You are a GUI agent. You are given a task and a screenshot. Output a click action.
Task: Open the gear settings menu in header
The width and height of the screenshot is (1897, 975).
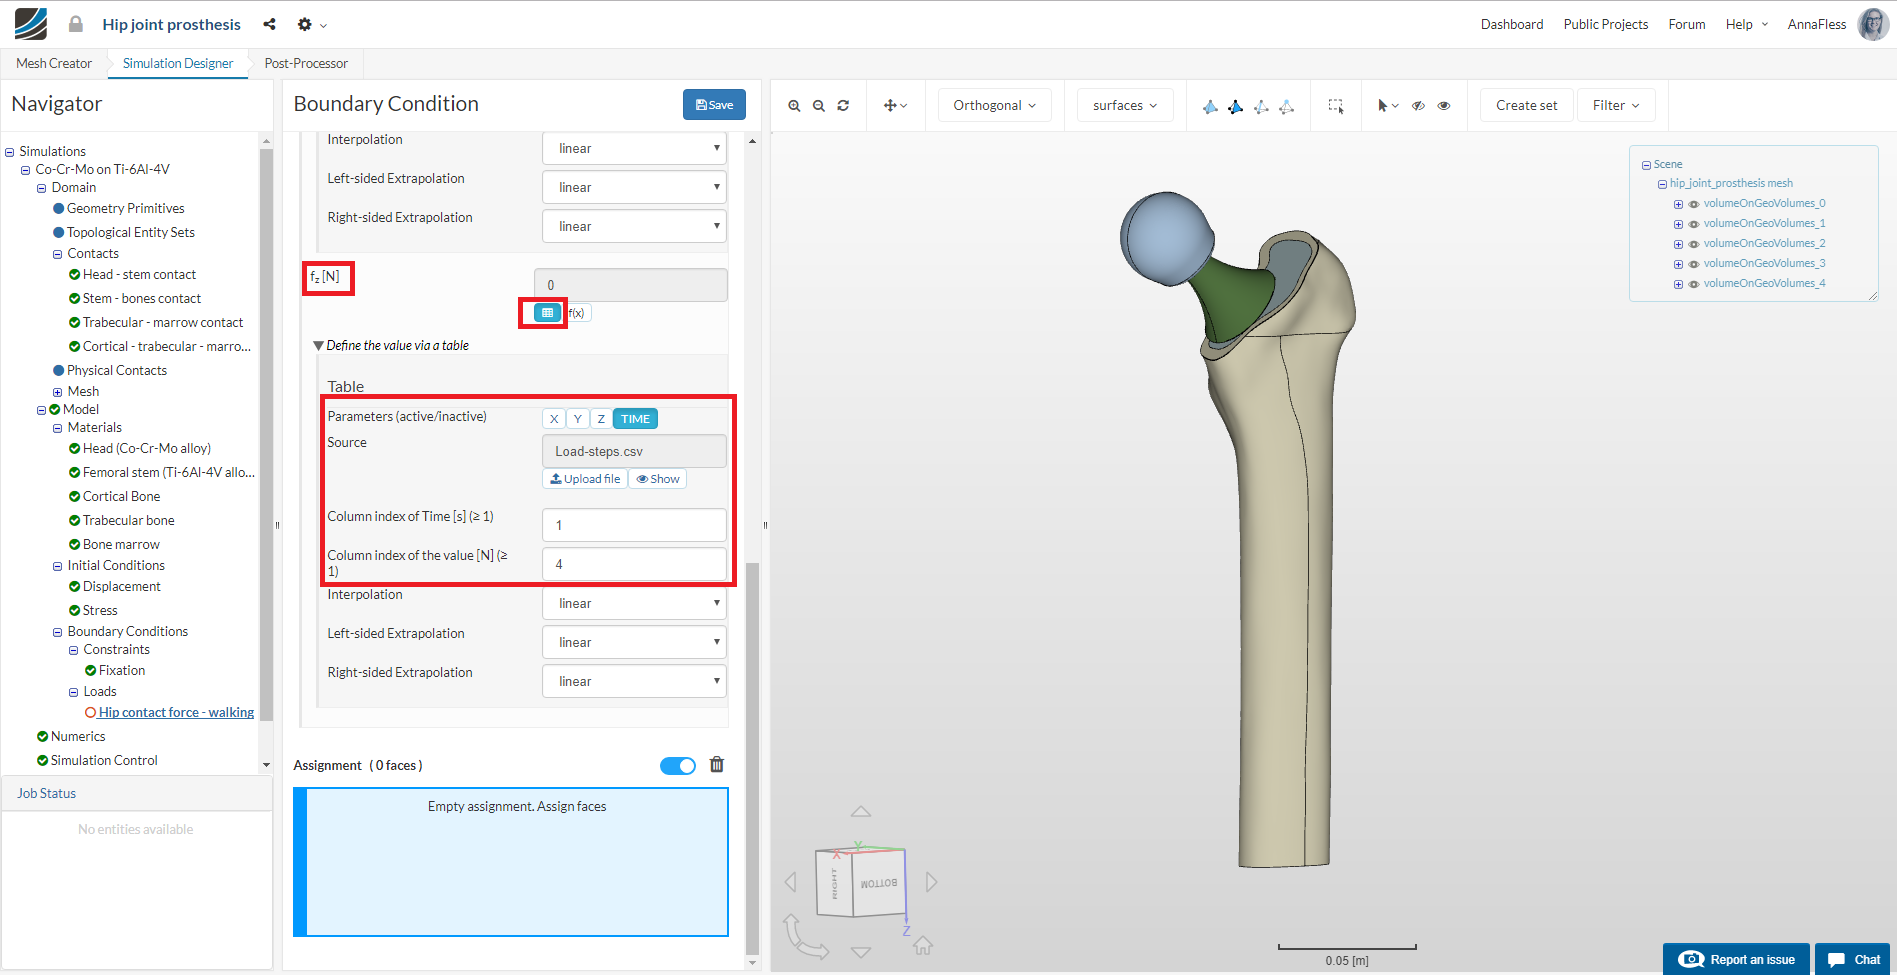click(x=312, y=24)
